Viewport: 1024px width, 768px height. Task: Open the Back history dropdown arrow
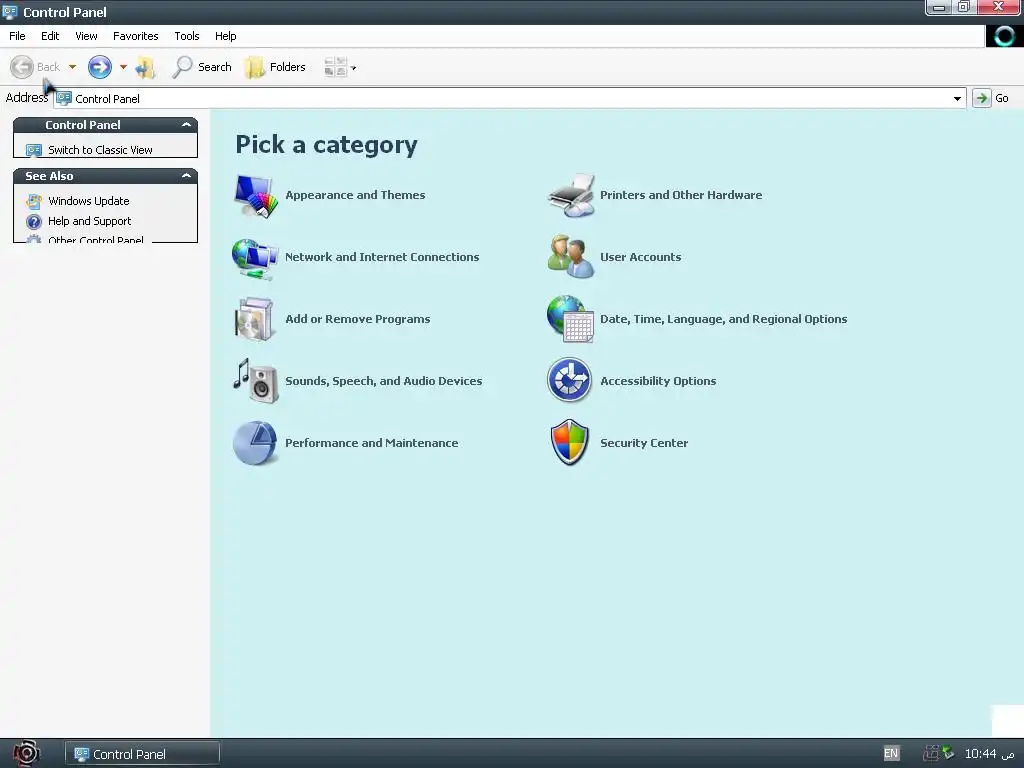tap(72, 67)
